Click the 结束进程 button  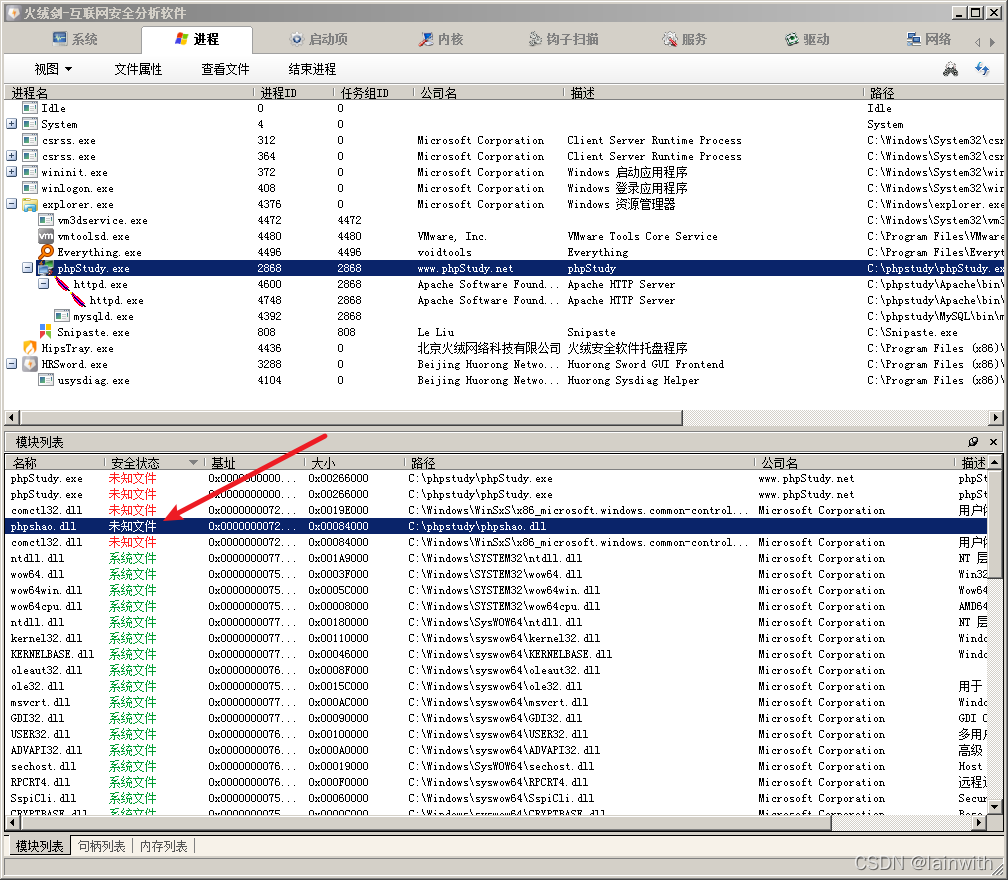(x=312, y=69)
